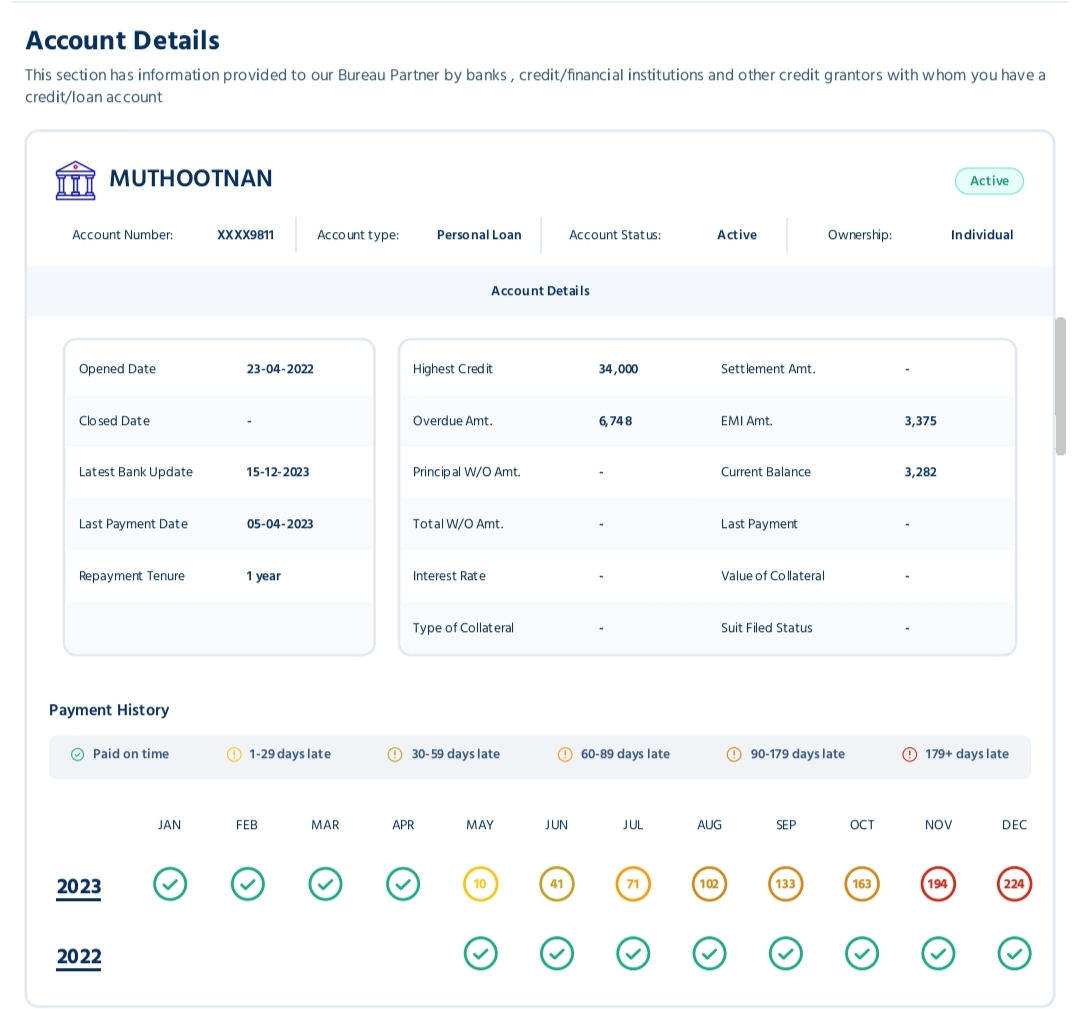Click the December 2023 224-days-late red icon
The width and height of the screenshot is (1074, 1009).
1014,884
